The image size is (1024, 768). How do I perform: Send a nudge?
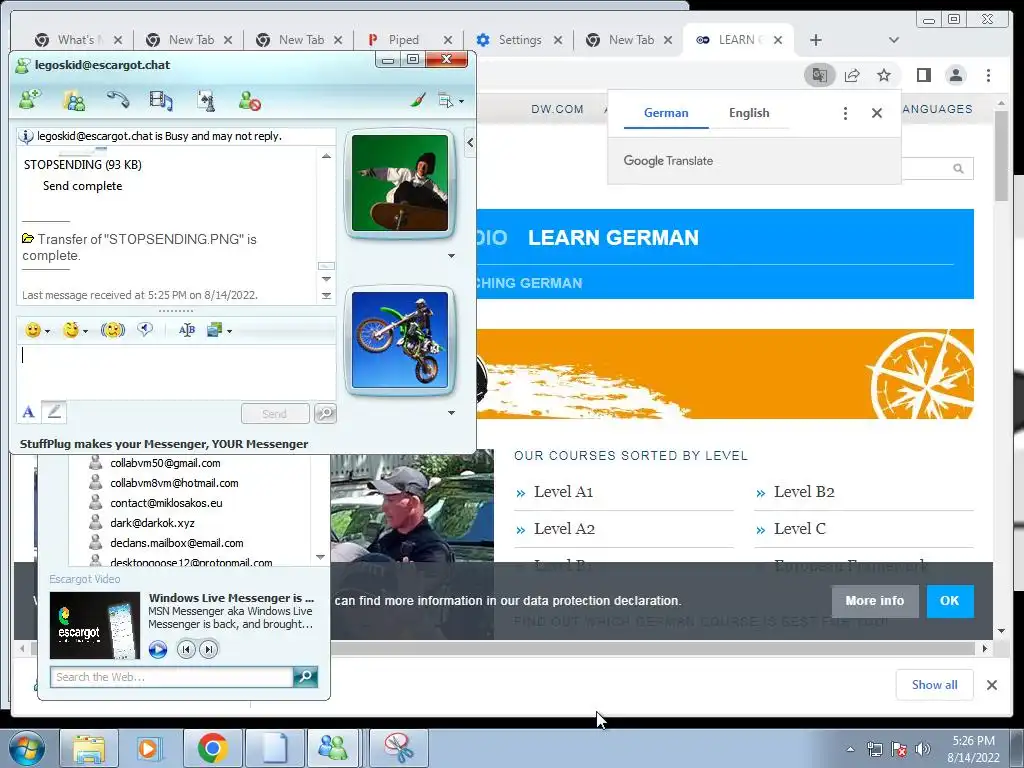pos(113,330)
